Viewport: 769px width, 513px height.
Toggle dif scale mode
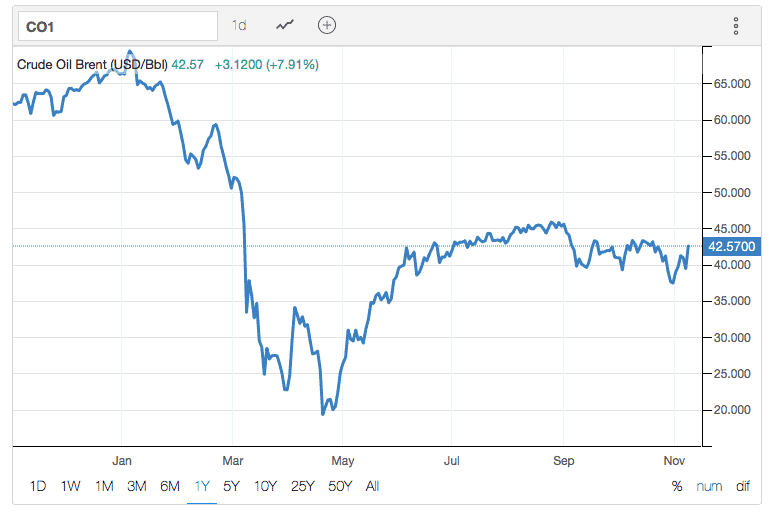pyautogui.click(x=743, y=487)
